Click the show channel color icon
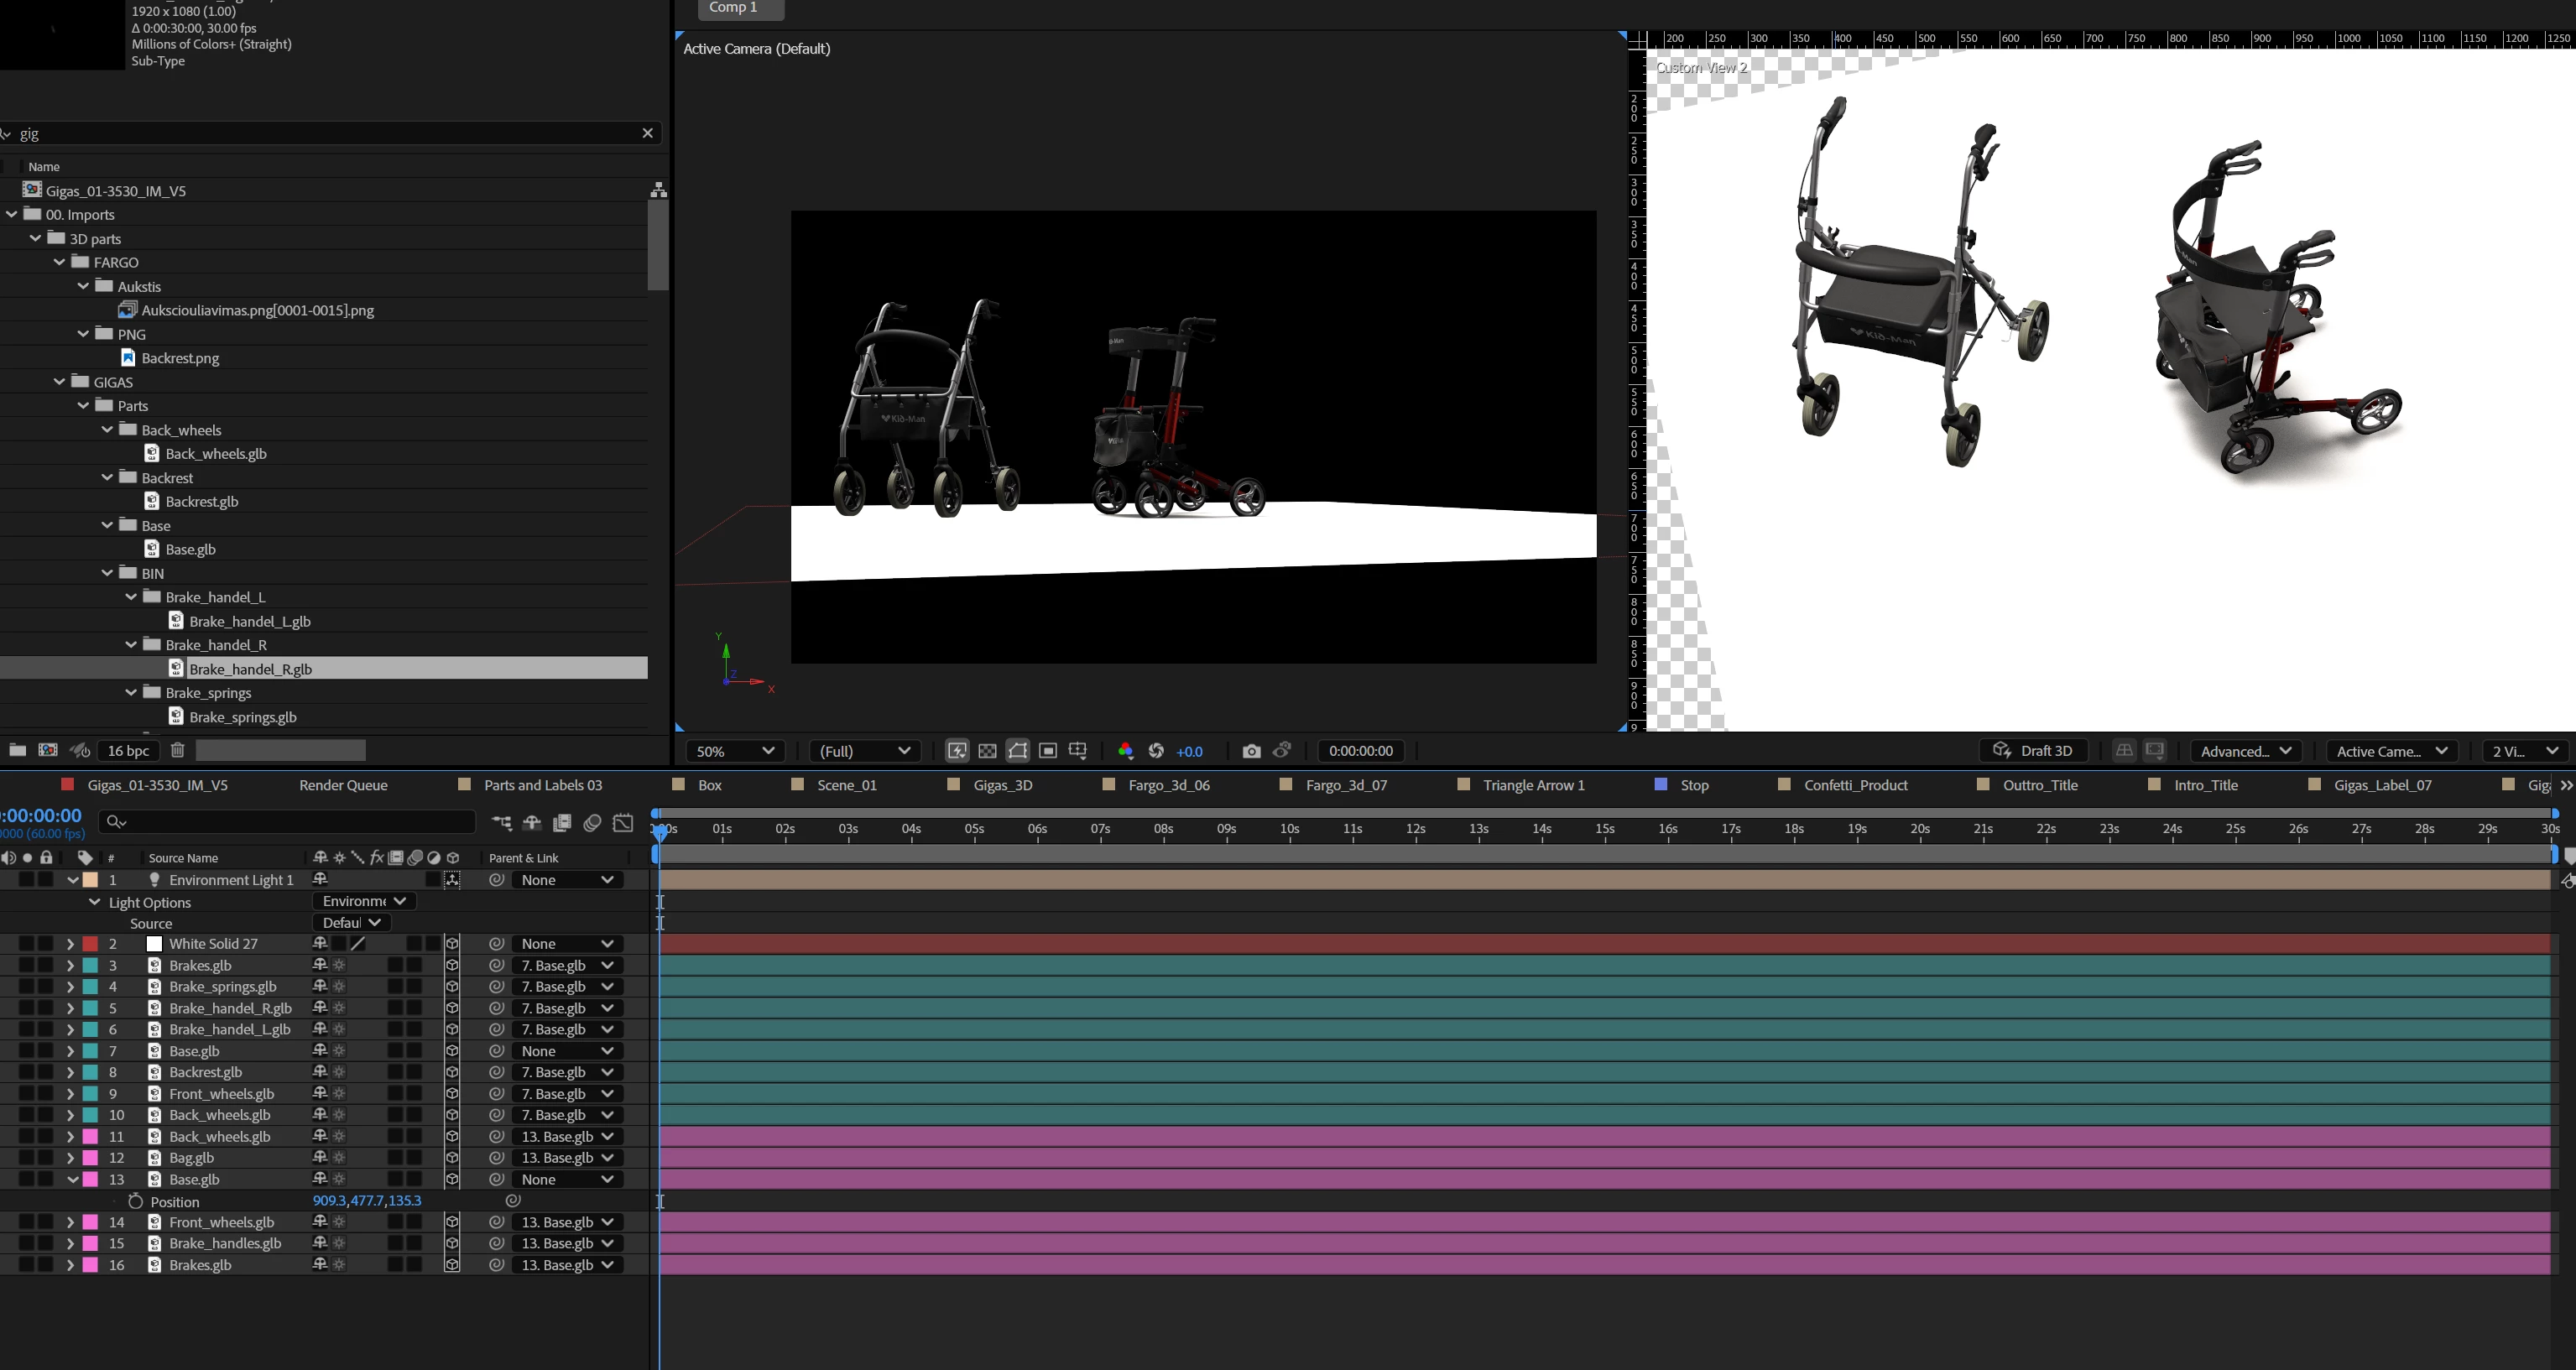 [x=1125, y=751]
